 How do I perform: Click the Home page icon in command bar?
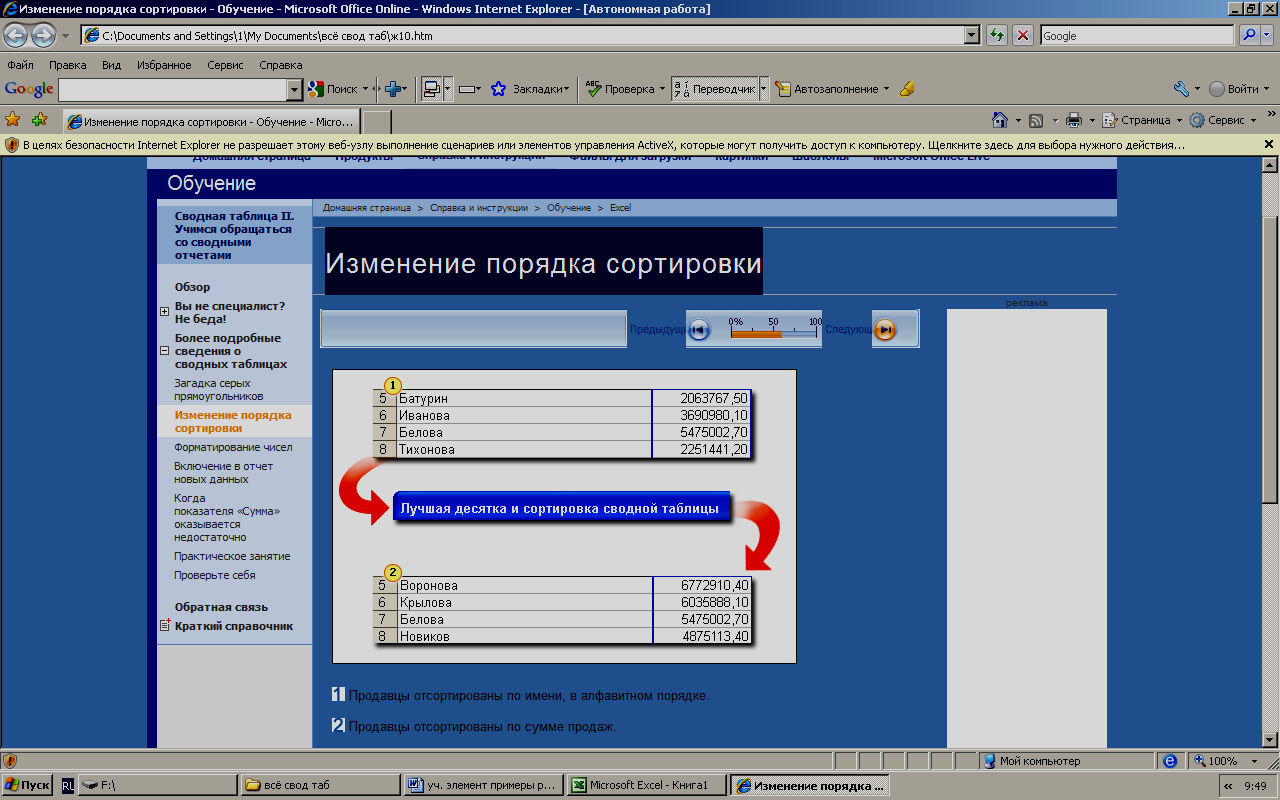pos(999,120)
